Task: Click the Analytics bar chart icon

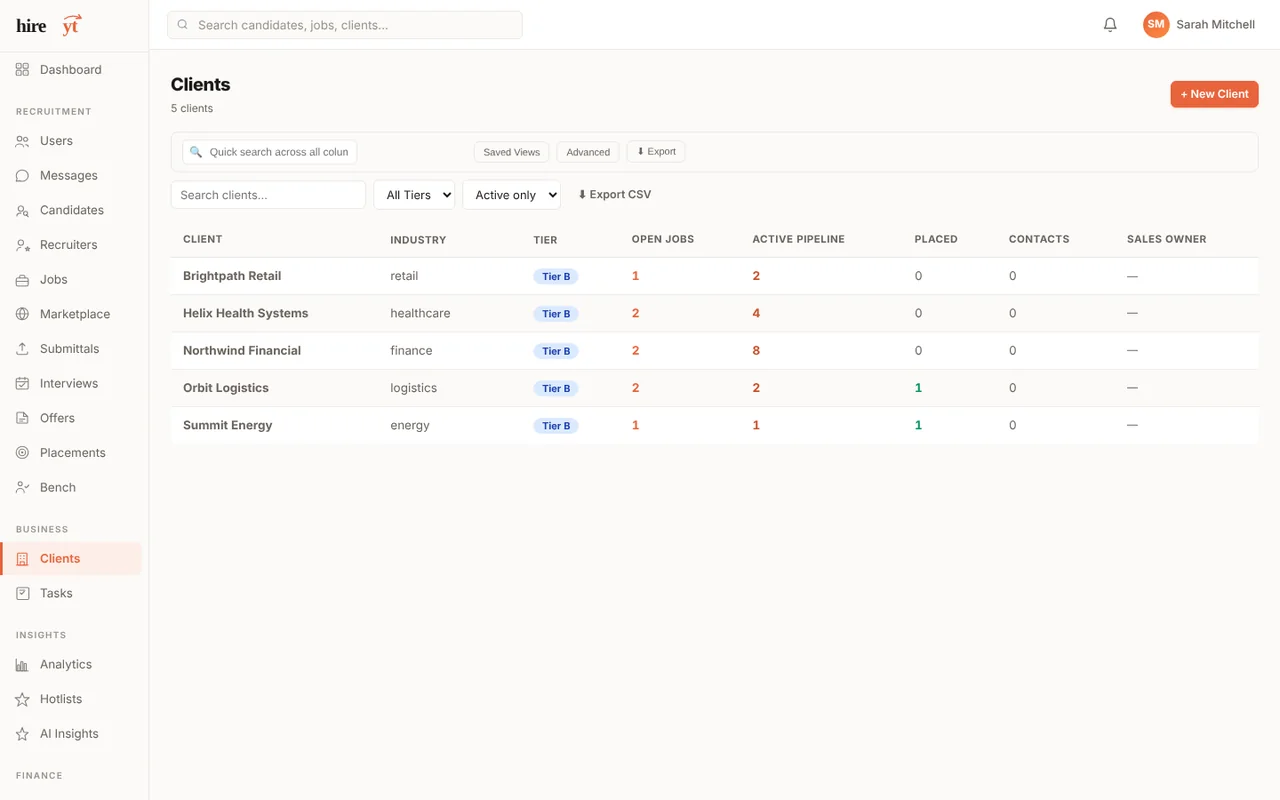Action: click(x=22, y=665)
